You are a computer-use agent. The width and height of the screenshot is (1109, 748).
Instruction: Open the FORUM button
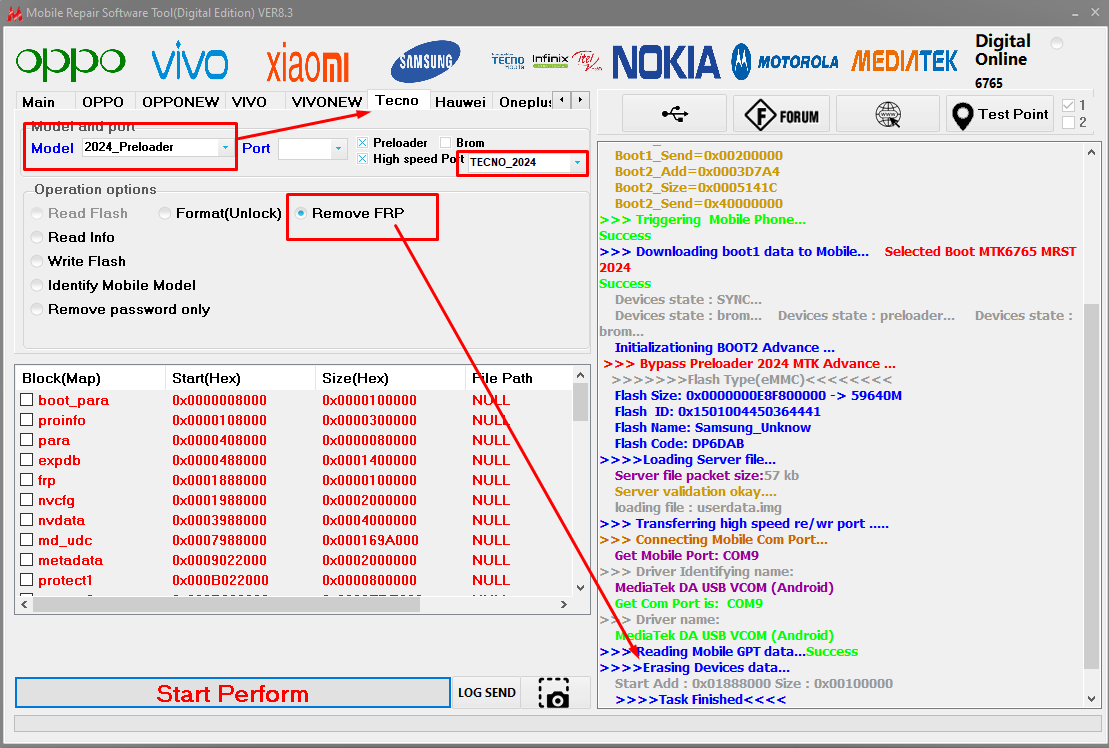tap(781, 114)
